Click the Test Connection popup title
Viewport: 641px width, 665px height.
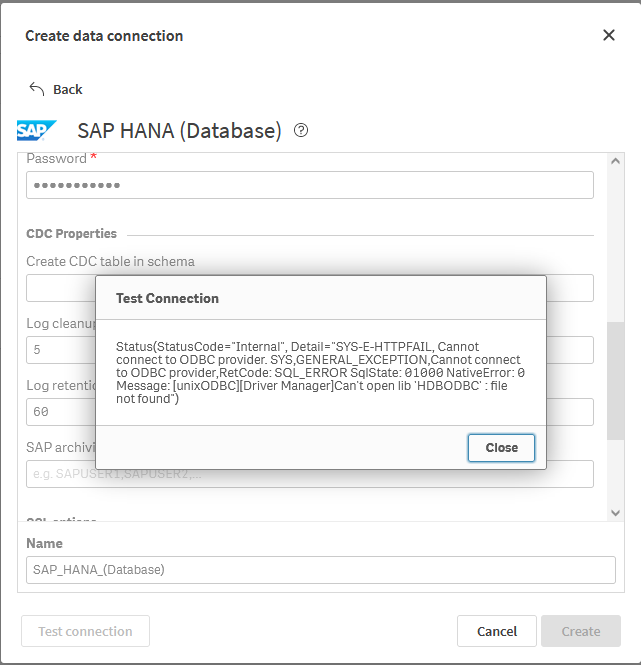(x=167, y=298)
